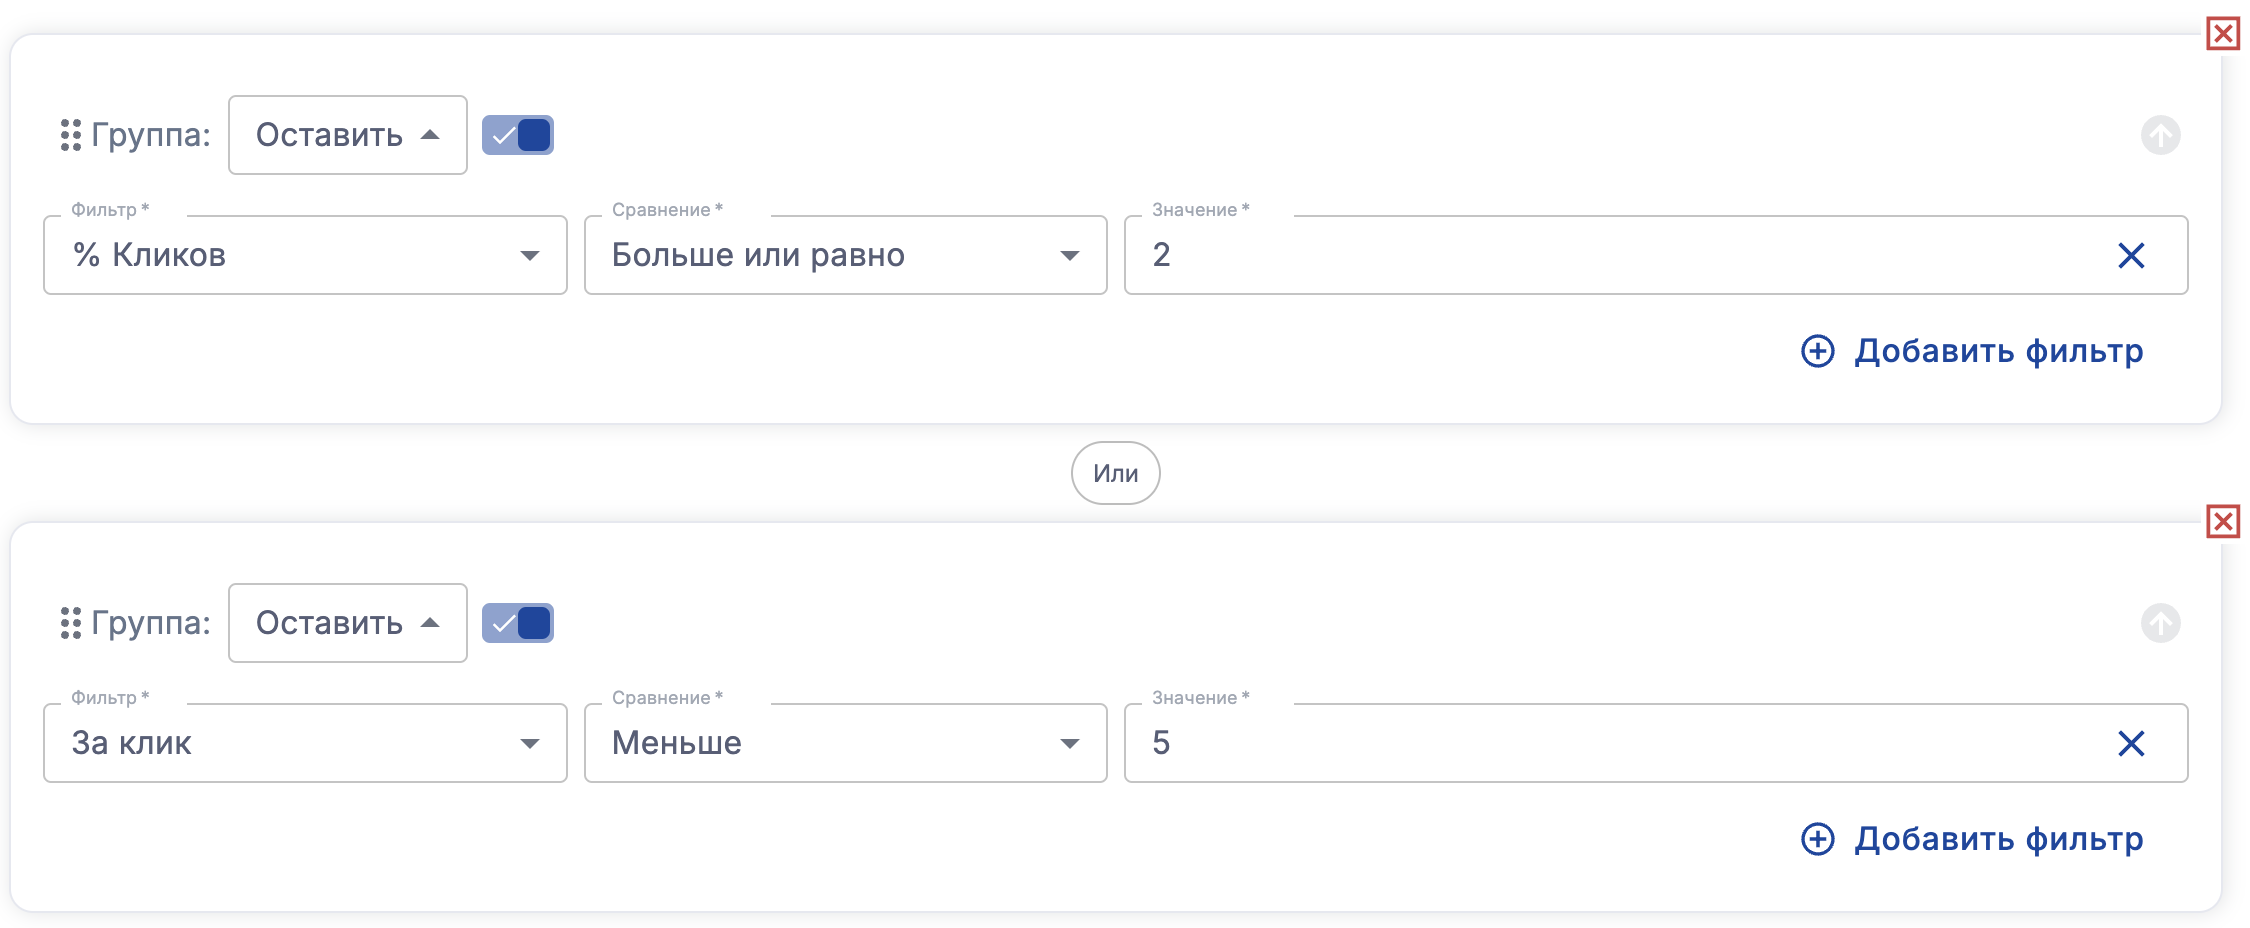The width and height of the screenshot is (2250, 928).
Task: Delete the second filter group with red X
Action: point(2222,522)
